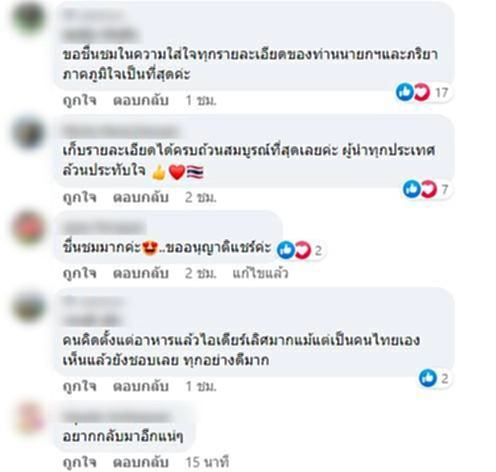Click the heart reaction icon beside count 7
Viewport: 496px width, 472px height.
[428, 189]
